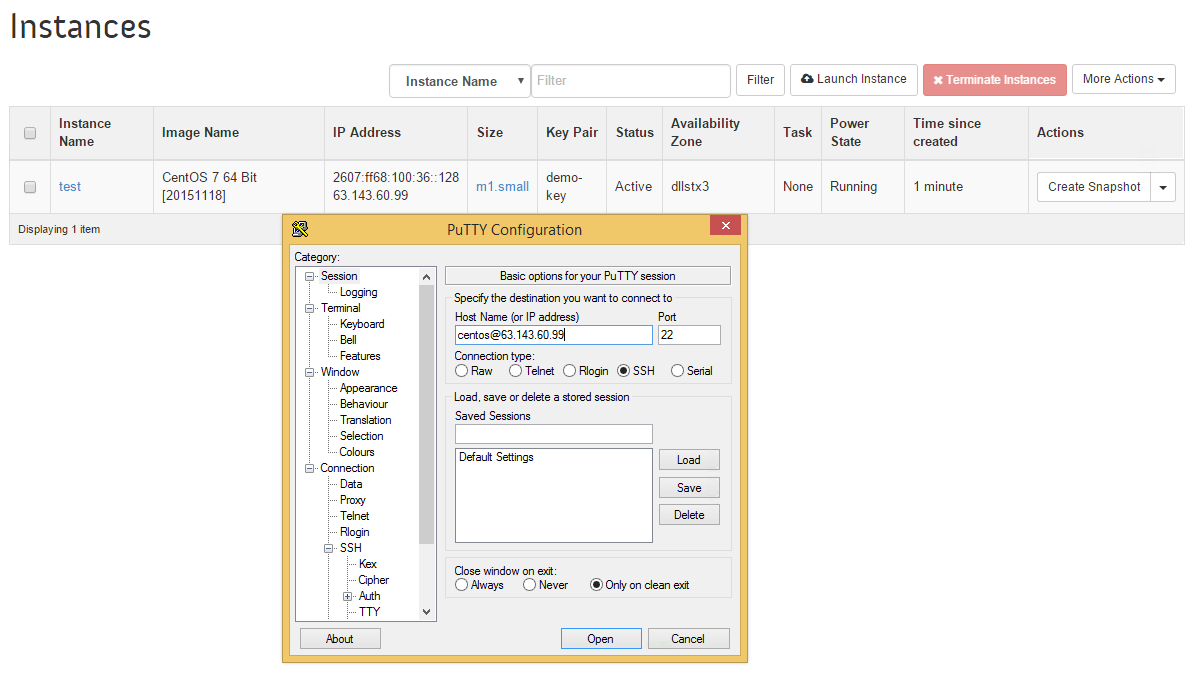
Task: Select Translation category in tree
Action: click(365, 420)
